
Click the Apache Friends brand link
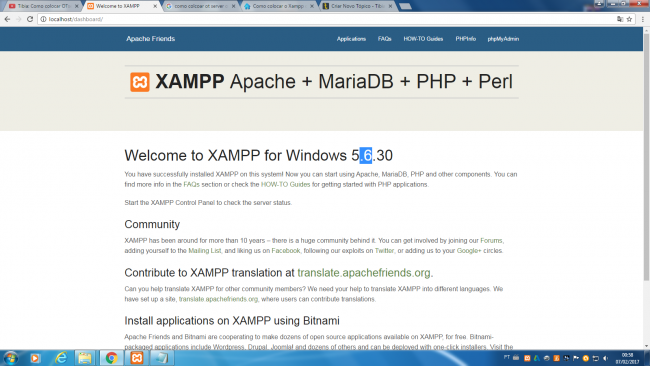[x=150, y=39]
